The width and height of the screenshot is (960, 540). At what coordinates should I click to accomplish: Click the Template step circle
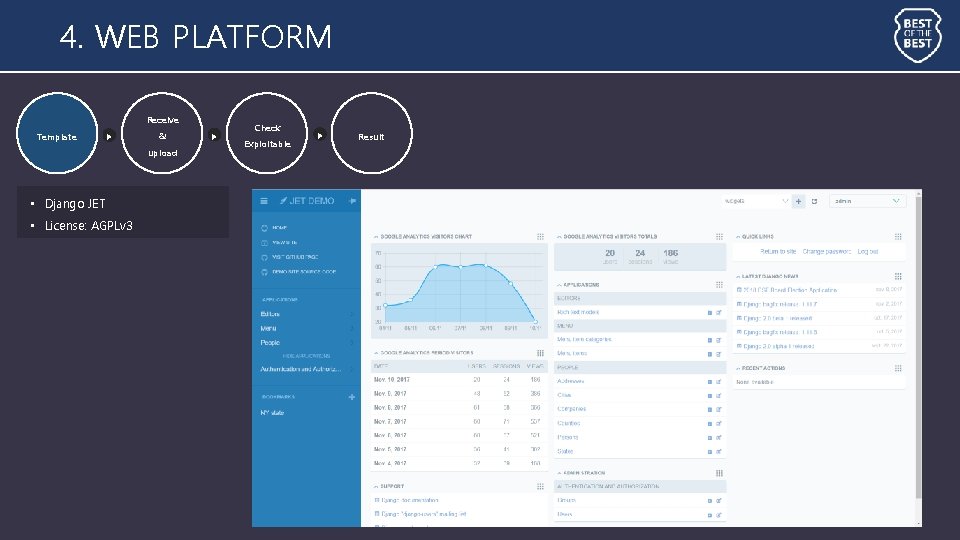tap(57, 133)
